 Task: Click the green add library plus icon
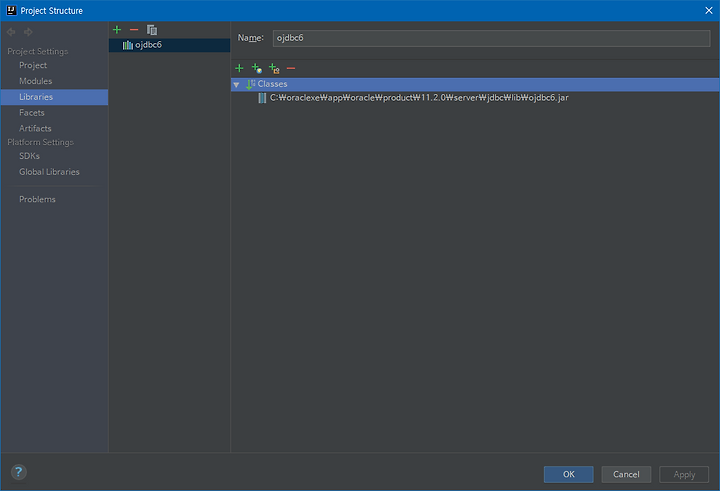pyautogui.click(x=117, y=30)
